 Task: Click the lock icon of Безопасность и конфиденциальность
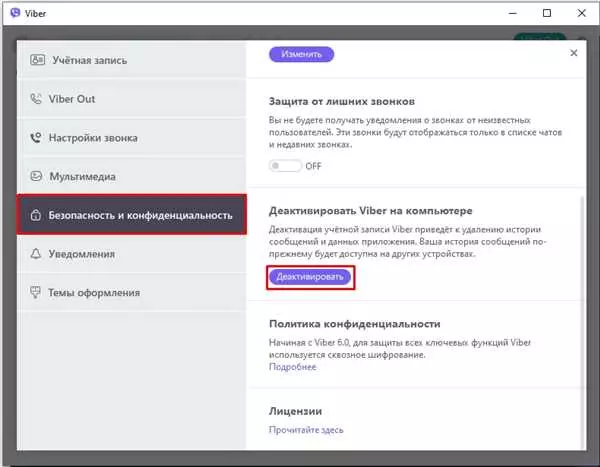[36, 215]
